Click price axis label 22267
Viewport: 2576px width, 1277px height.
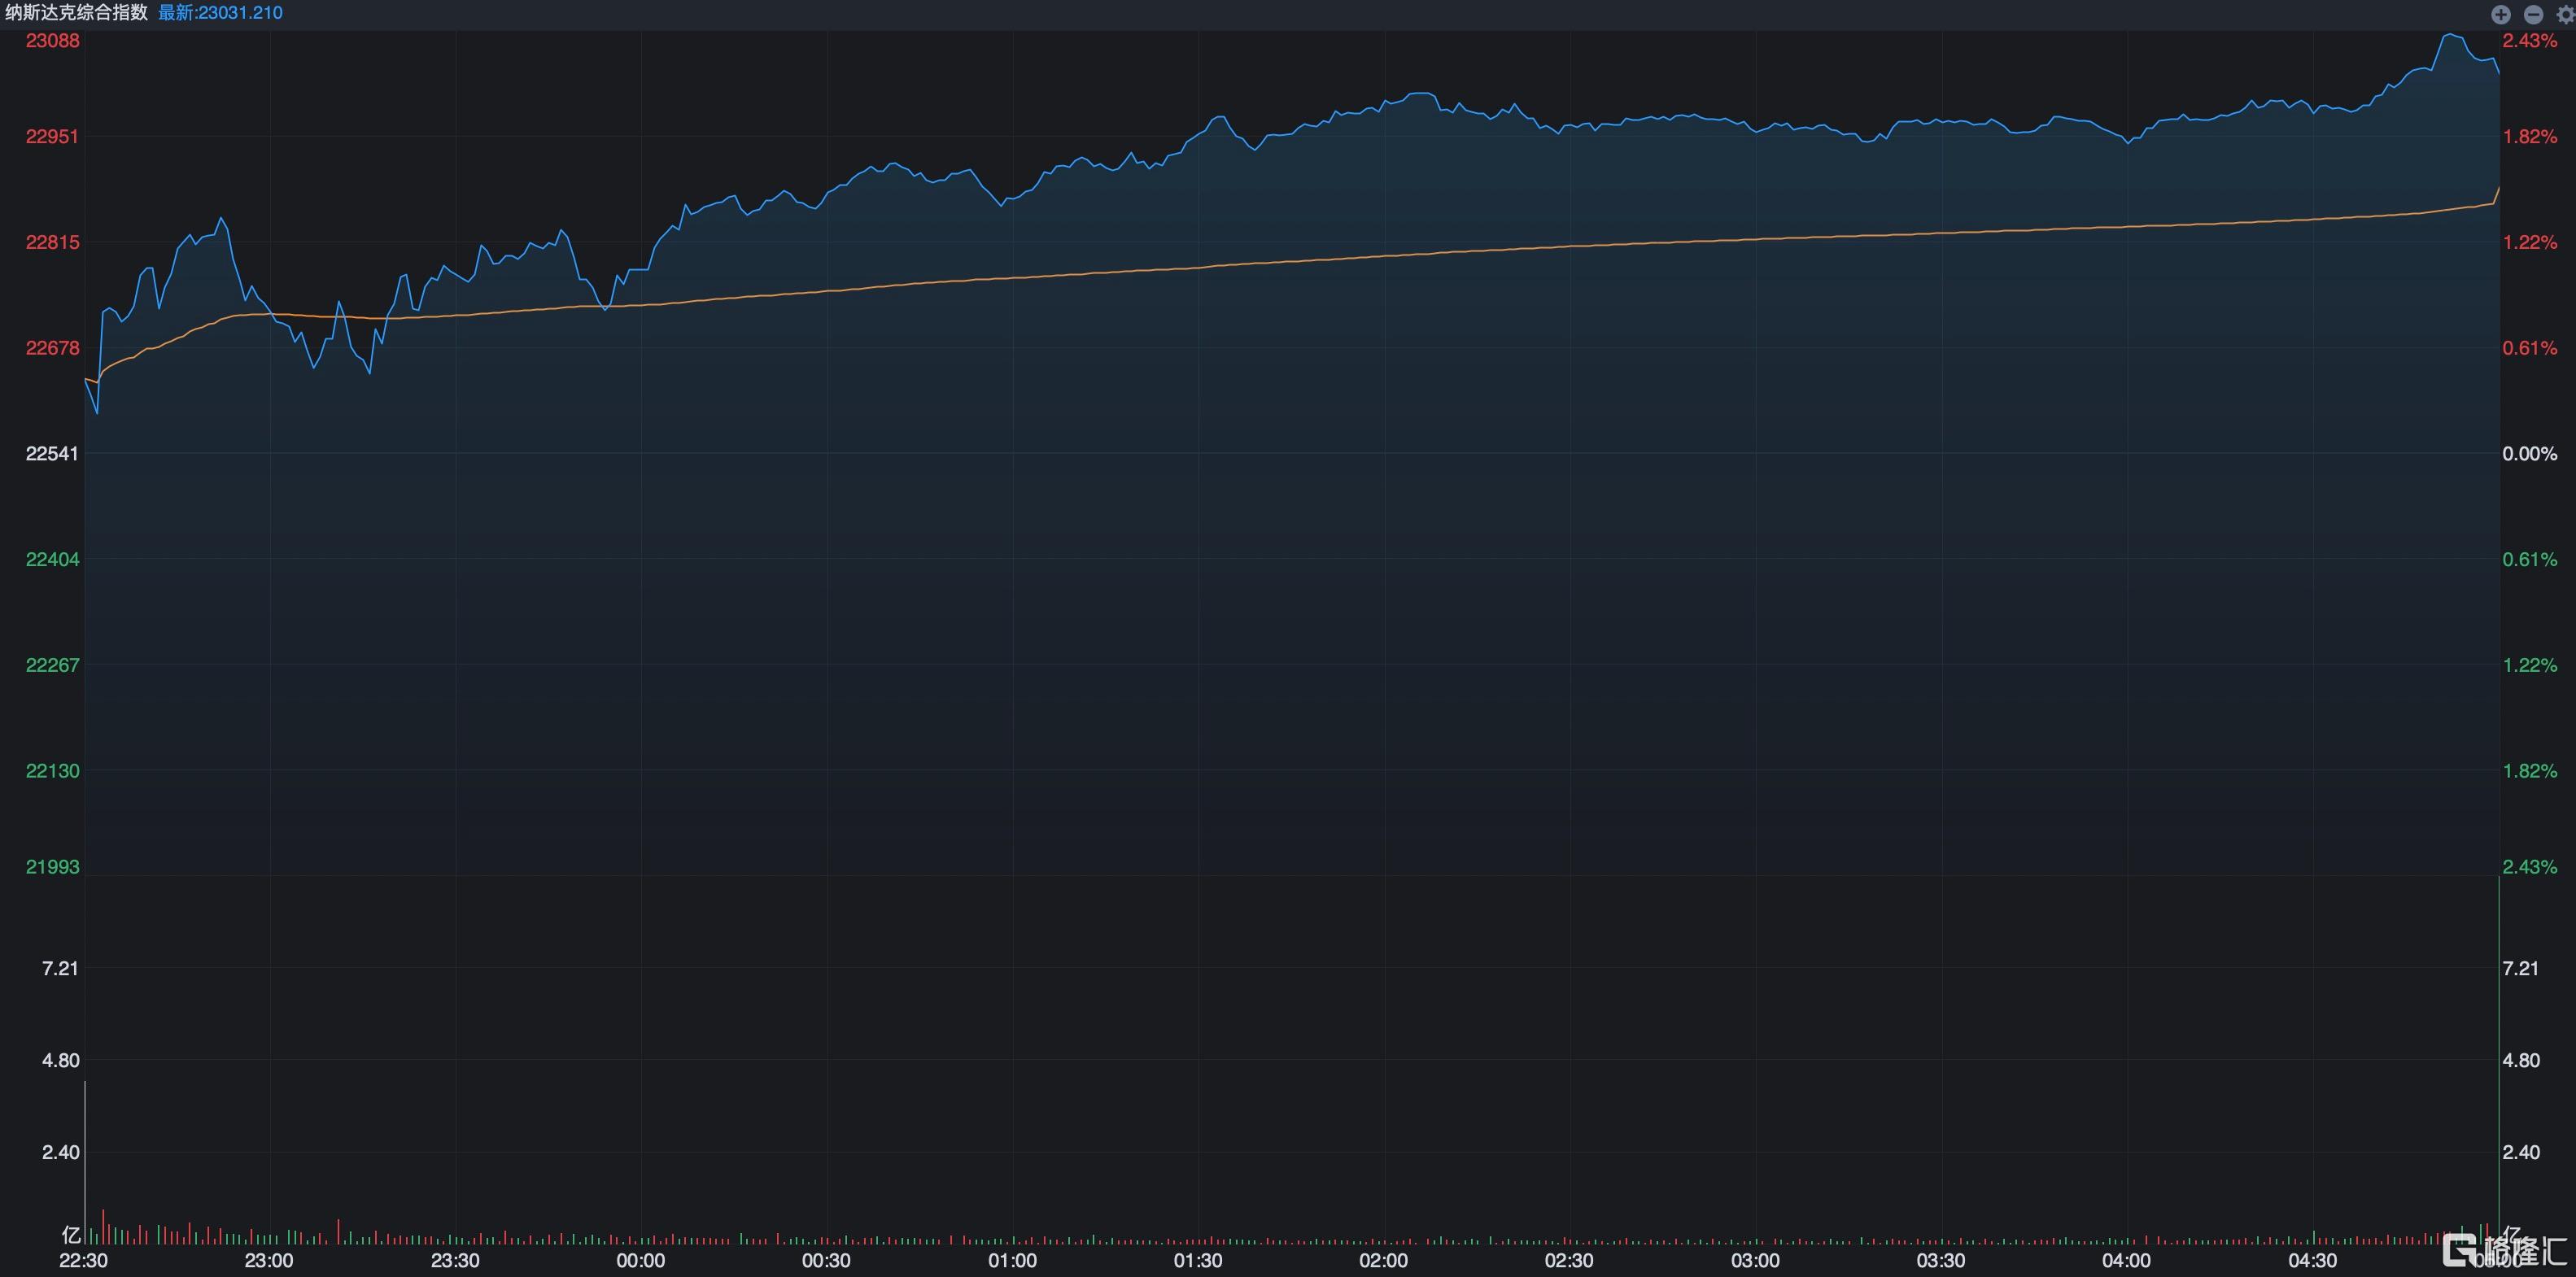(52, 665)
